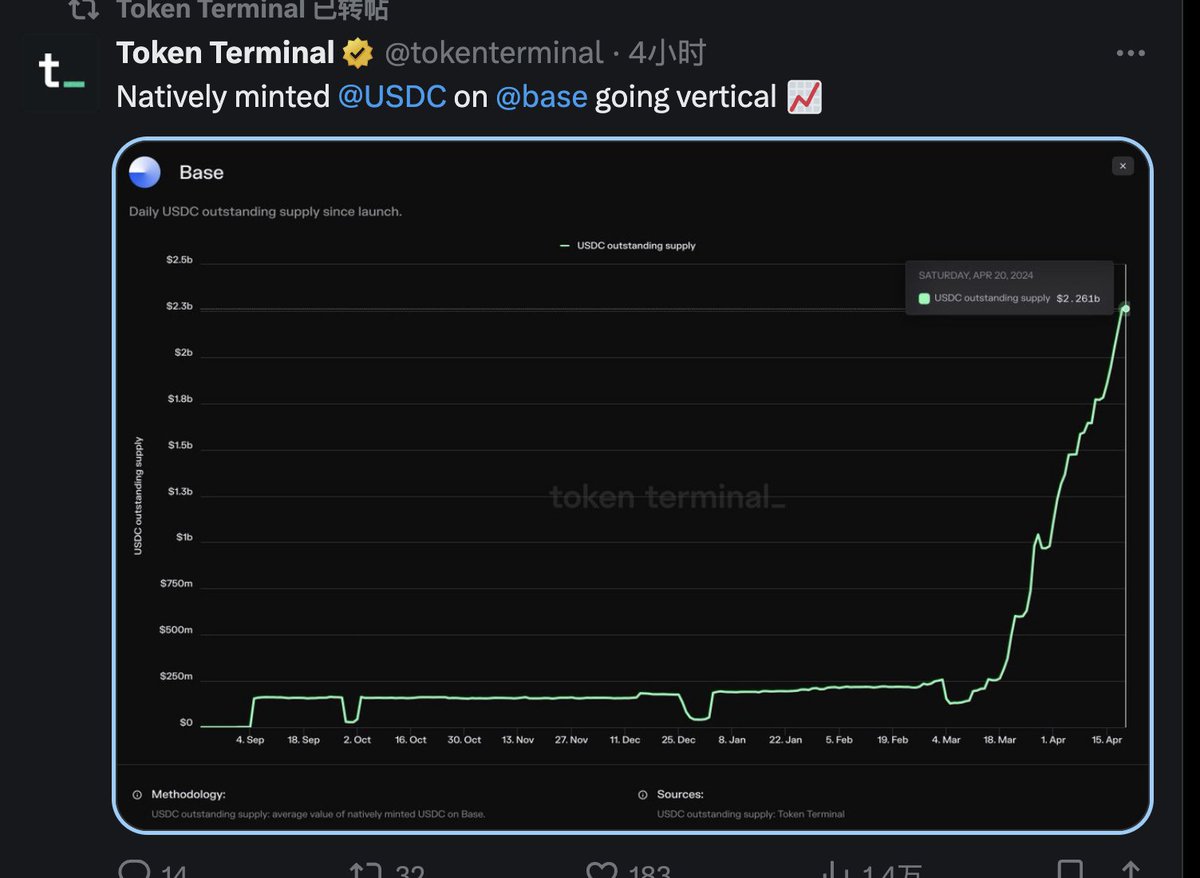The width and height of the screenshot is (1200, 878).
Task: Open the 4小时 tweet timestamp
Action: [x=668, y=53]
